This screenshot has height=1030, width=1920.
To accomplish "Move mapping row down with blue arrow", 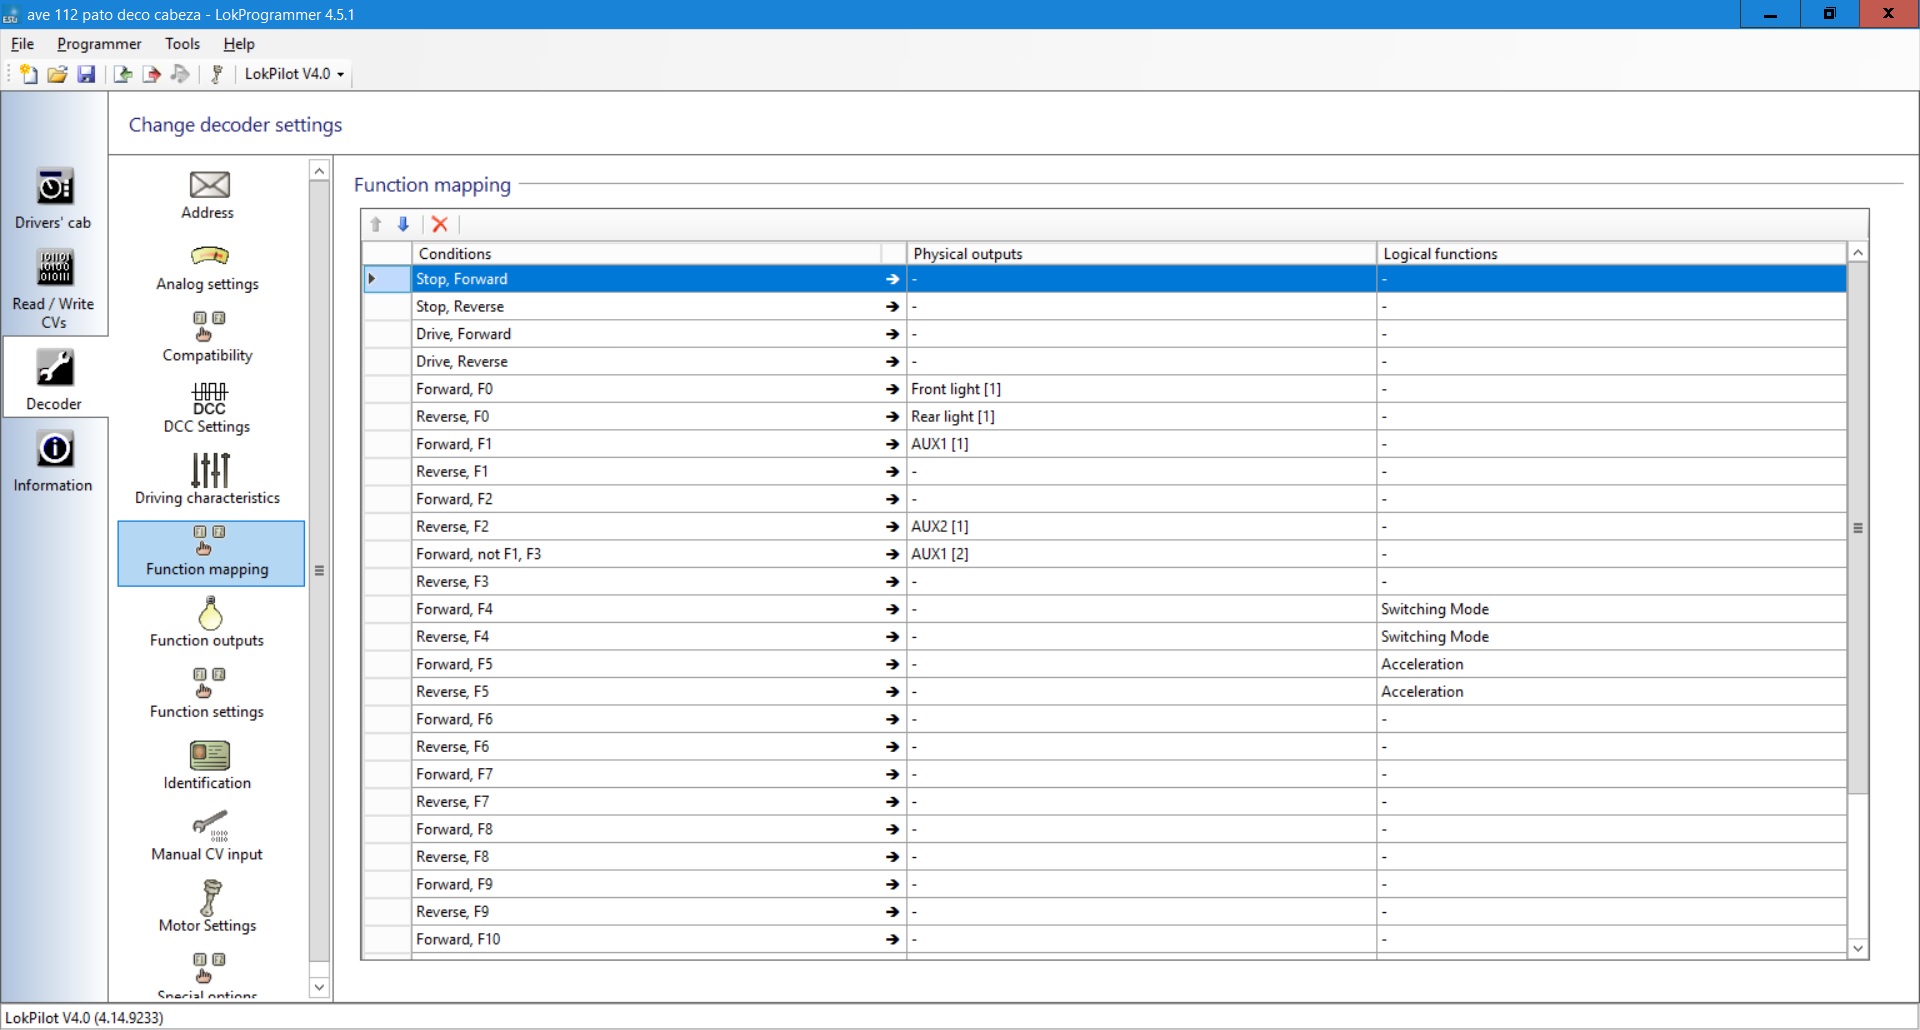I will [x=403, y=224].
